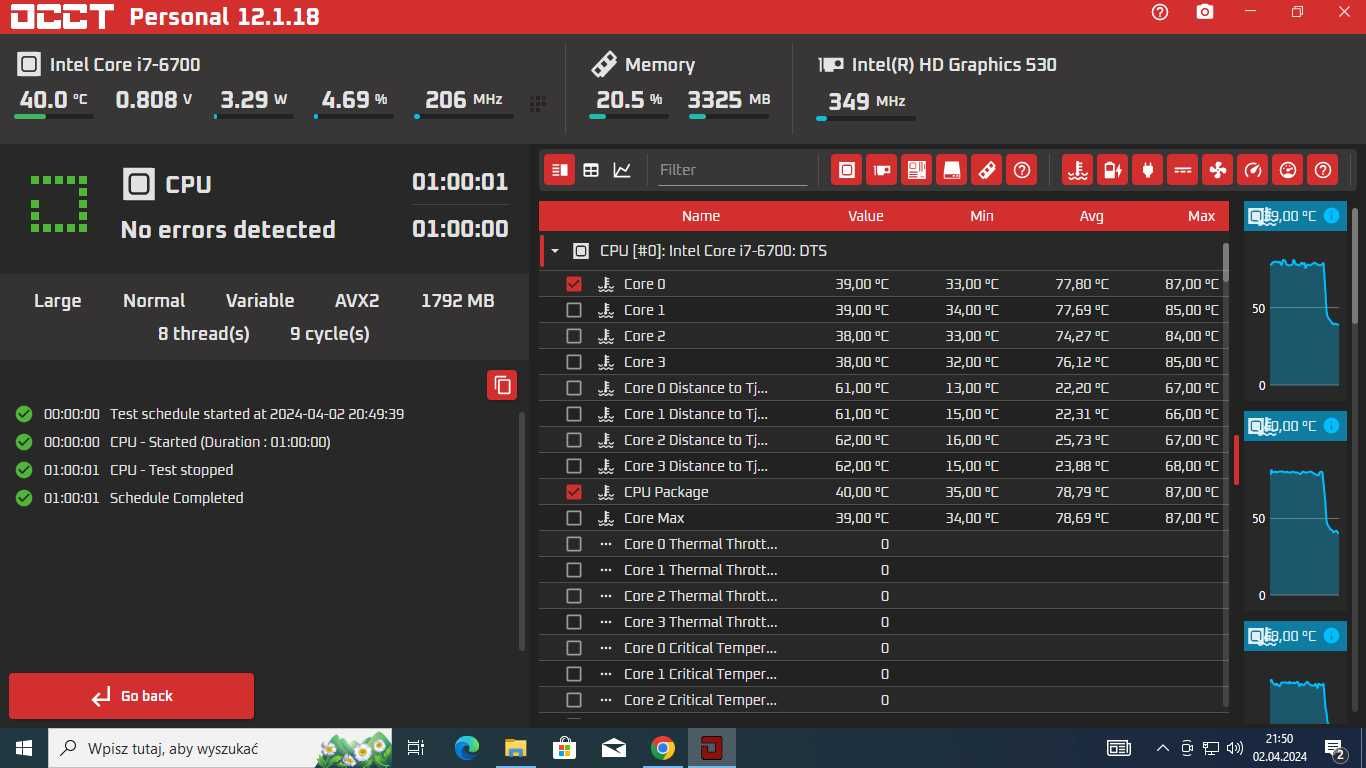Filter sensors by voltage lines icon
The height and width of the screenshot is (768, 1366).
(x=1182, y=170)
